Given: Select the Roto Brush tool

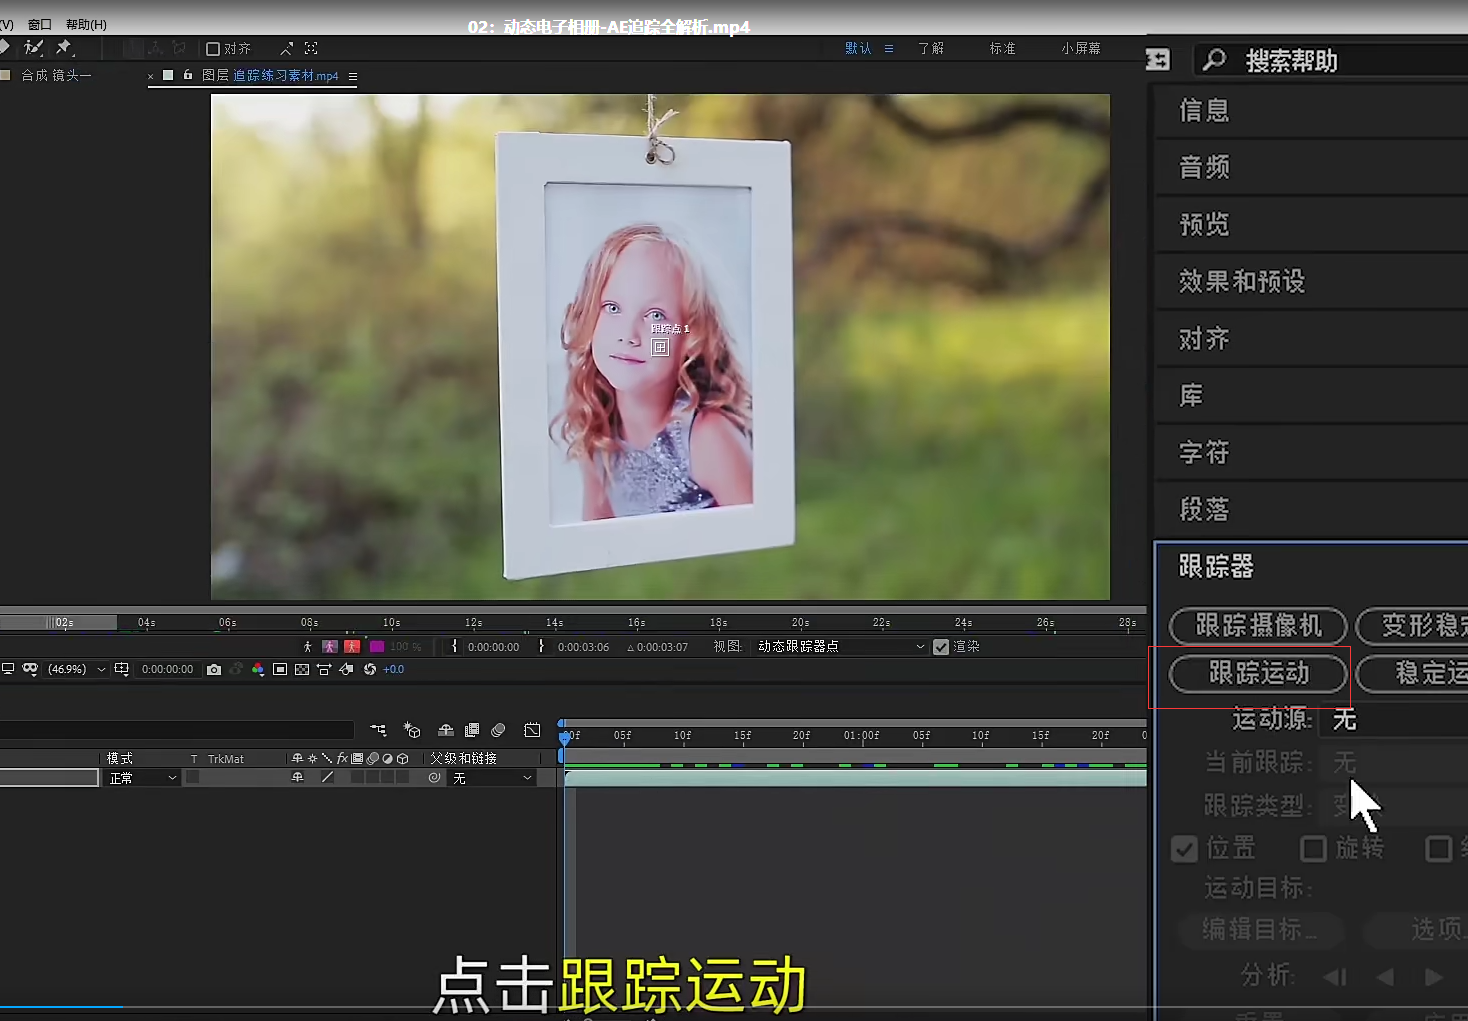Looking at the screenshot, I should (34, 47).
